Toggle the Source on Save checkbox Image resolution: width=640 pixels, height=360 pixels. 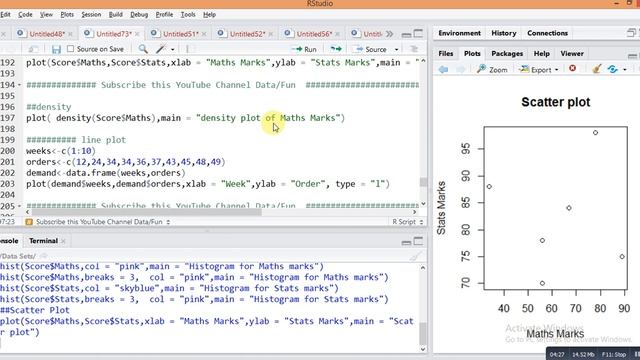pos(71,49)
